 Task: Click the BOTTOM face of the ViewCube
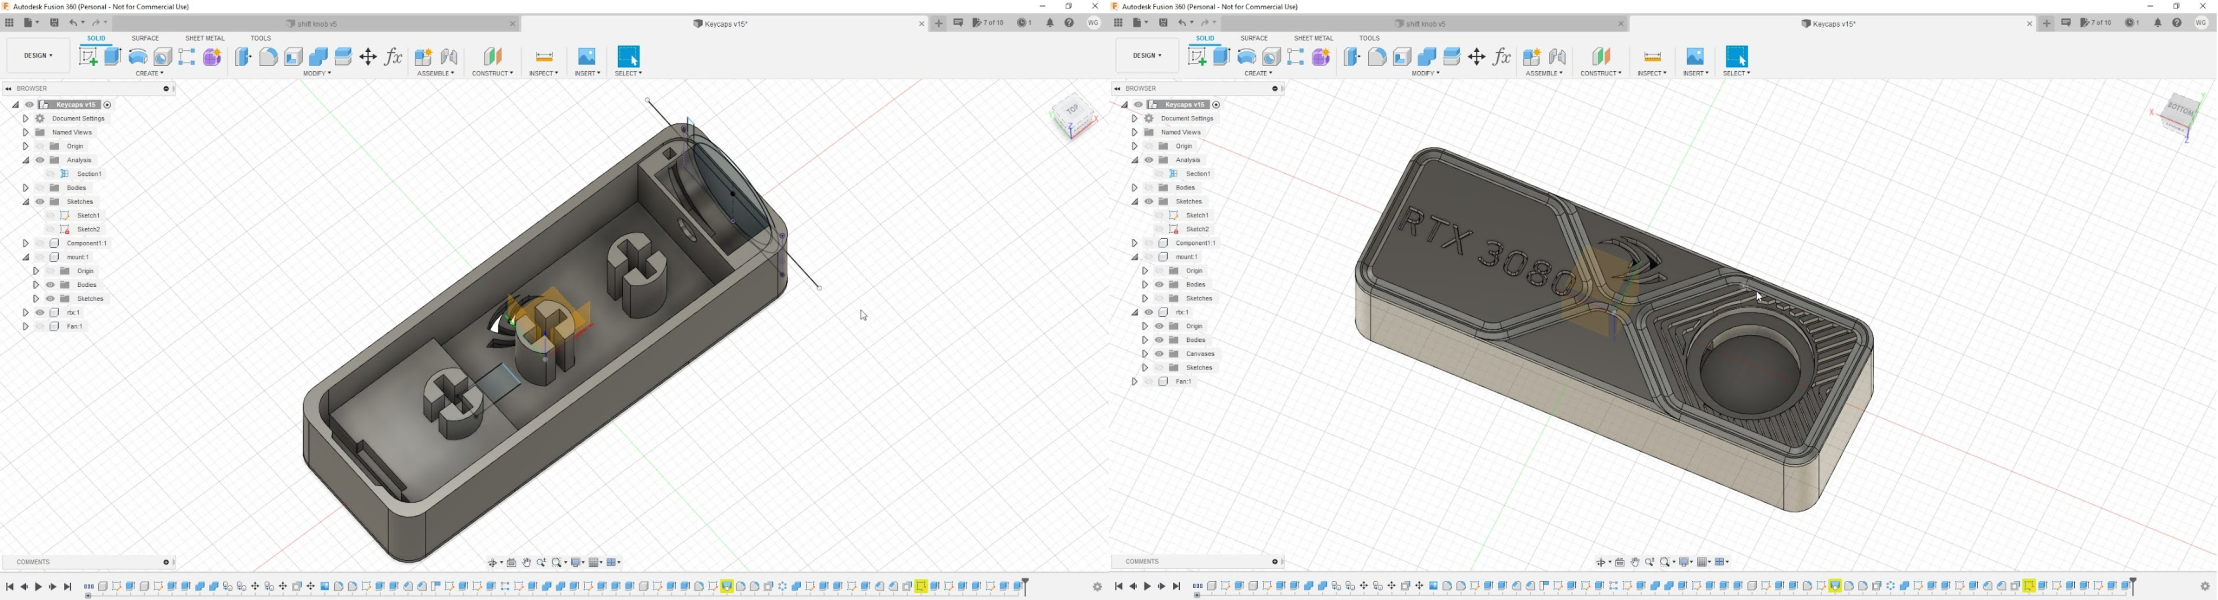click(2179, 109)
